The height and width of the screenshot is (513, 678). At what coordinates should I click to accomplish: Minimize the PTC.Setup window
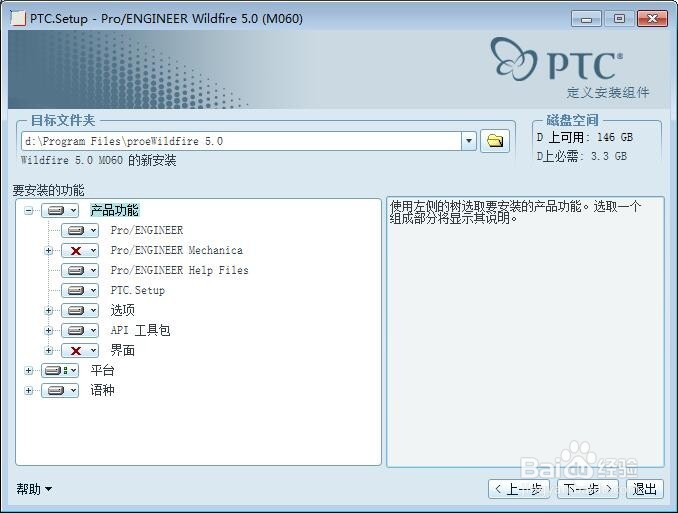(586, 19)
